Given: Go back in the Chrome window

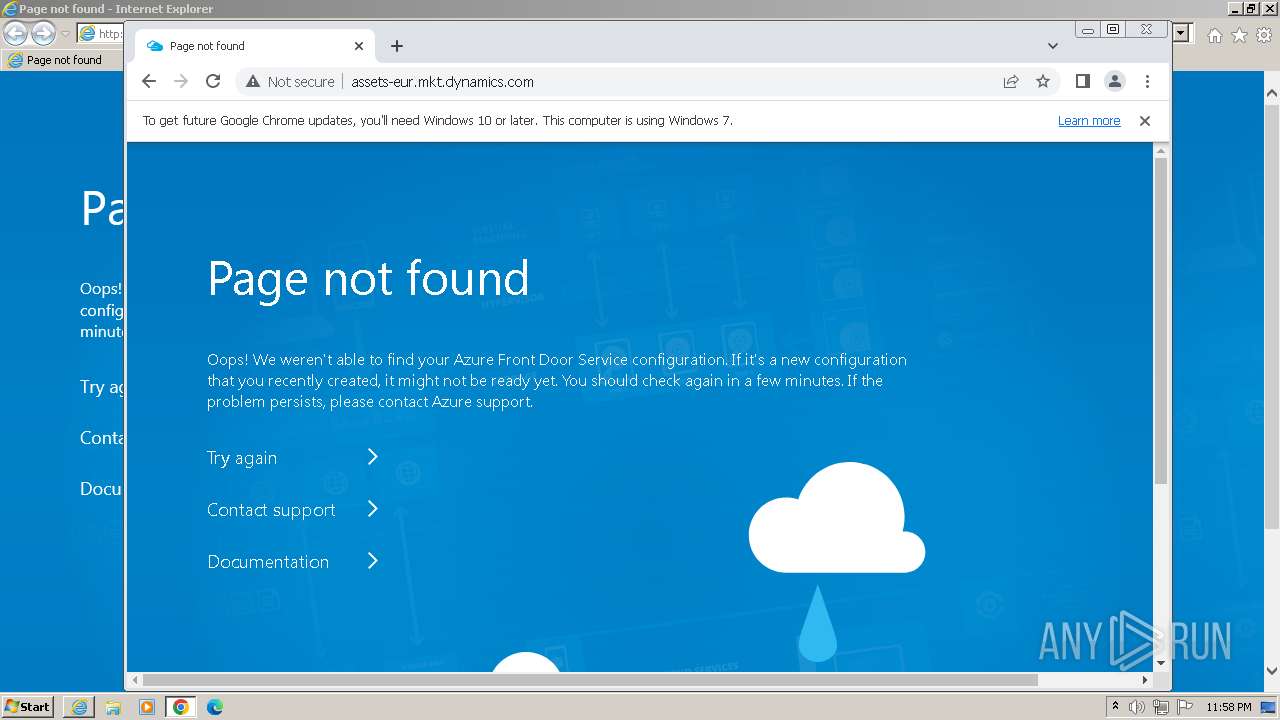Looking at the screenshot, I should (149, 82).
